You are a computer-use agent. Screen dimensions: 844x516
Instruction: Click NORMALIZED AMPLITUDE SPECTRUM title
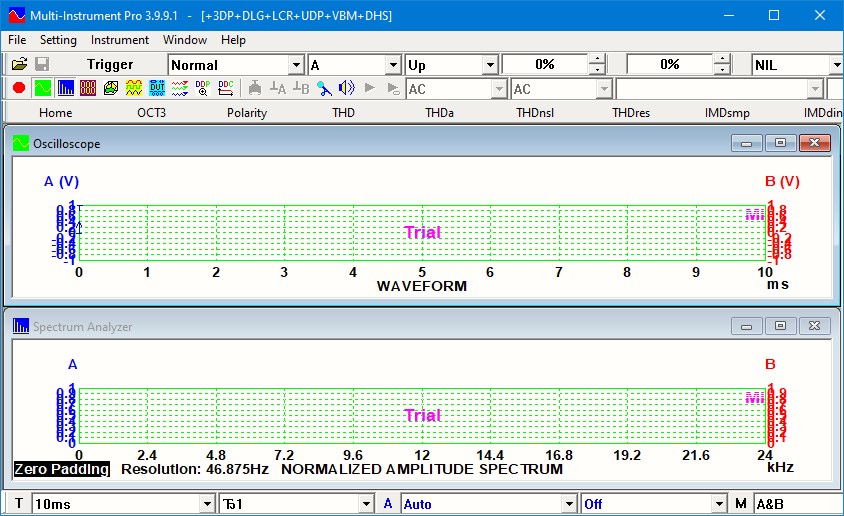(422, 469)
